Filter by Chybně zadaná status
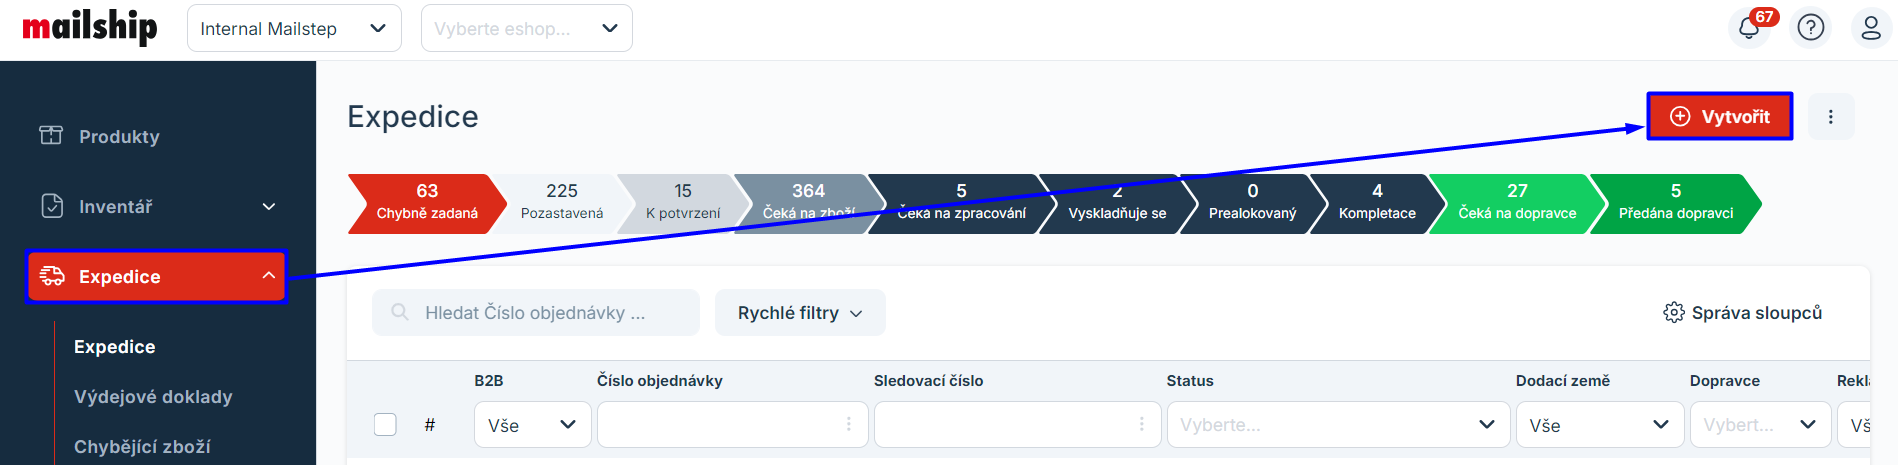 point(426,202)
